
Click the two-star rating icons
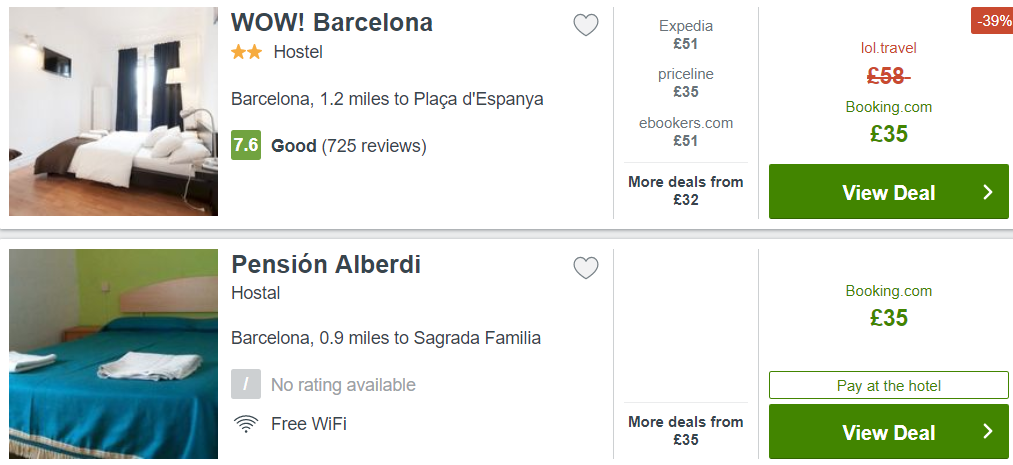[x=247, y=52]
